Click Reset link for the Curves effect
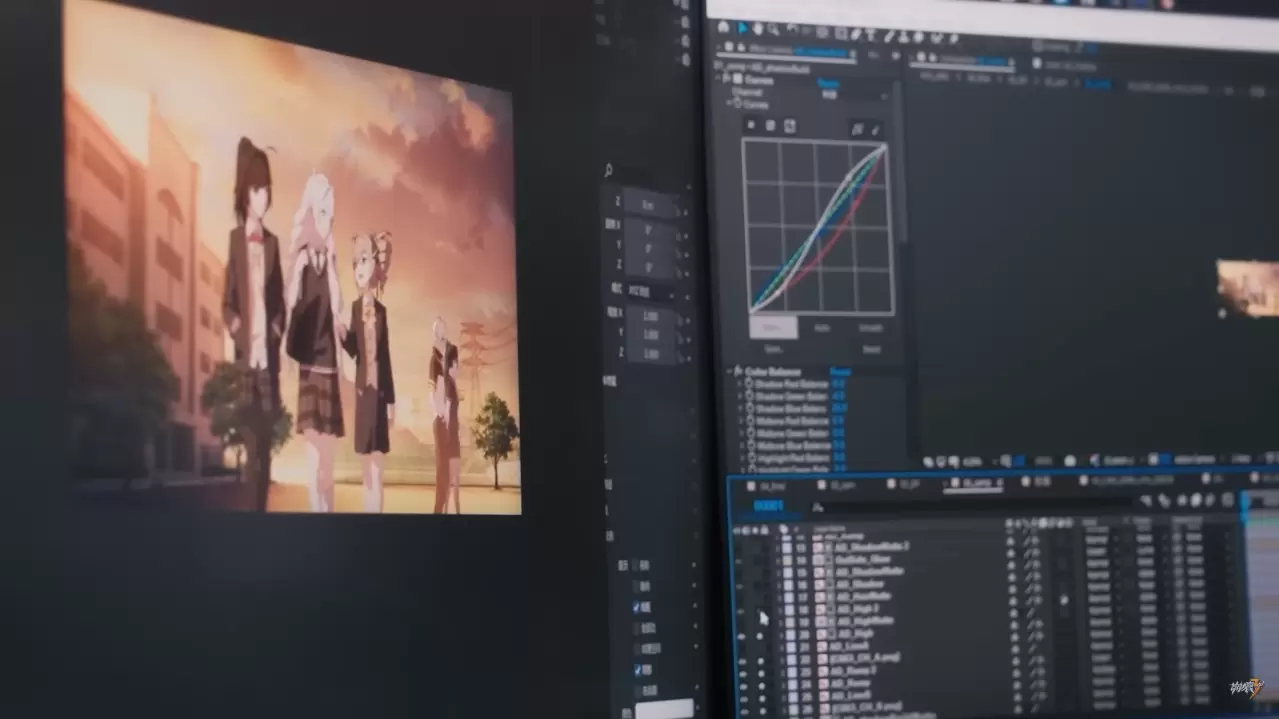 coord(828,83)
